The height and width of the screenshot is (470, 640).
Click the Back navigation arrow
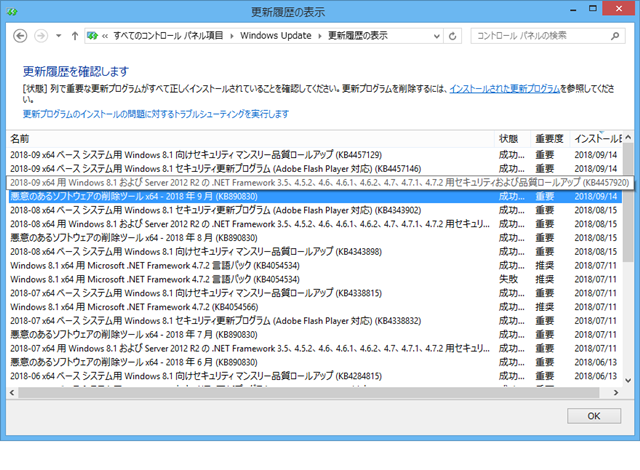click(x=20, y=36)
